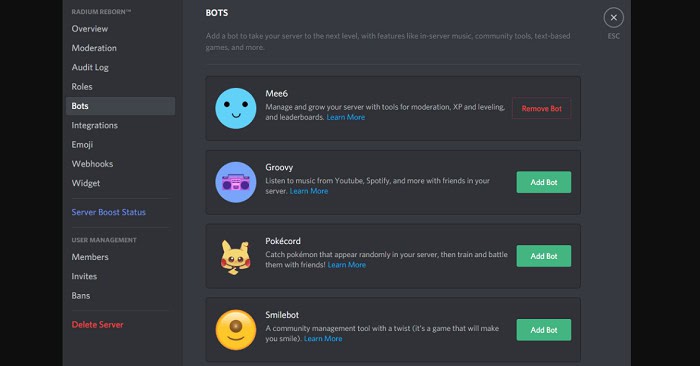Click the Smilebot yellow one-eyed avatar

click(236, 330)
